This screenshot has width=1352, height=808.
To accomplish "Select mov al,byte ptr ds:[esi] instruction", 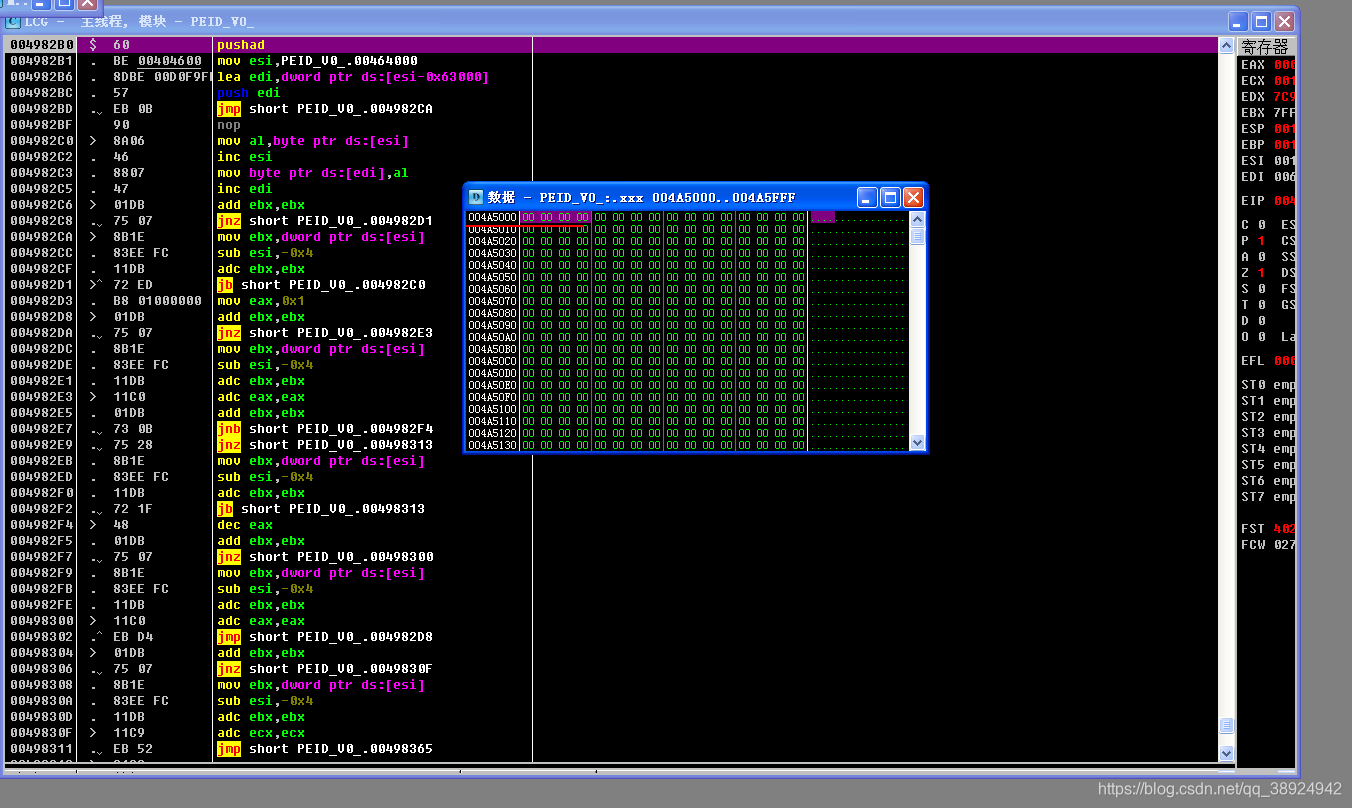I will click(313, 141).
